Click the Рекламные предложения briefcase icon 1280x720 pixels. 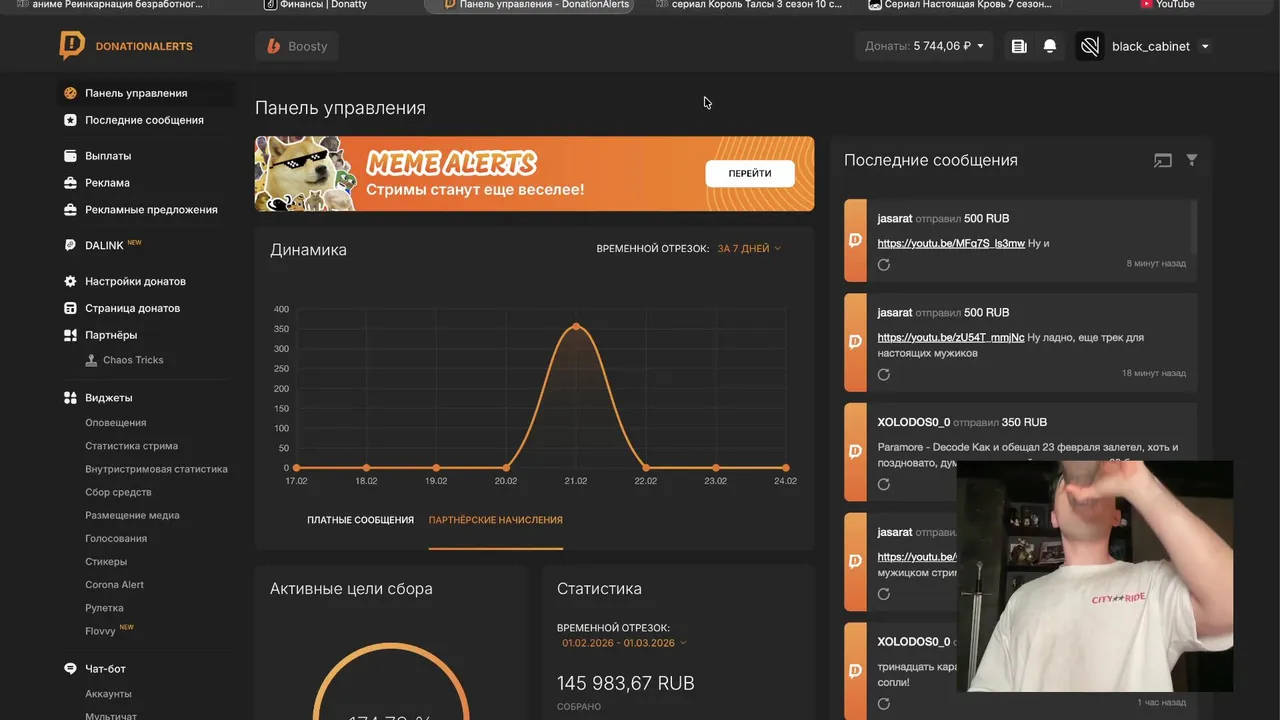70,210
